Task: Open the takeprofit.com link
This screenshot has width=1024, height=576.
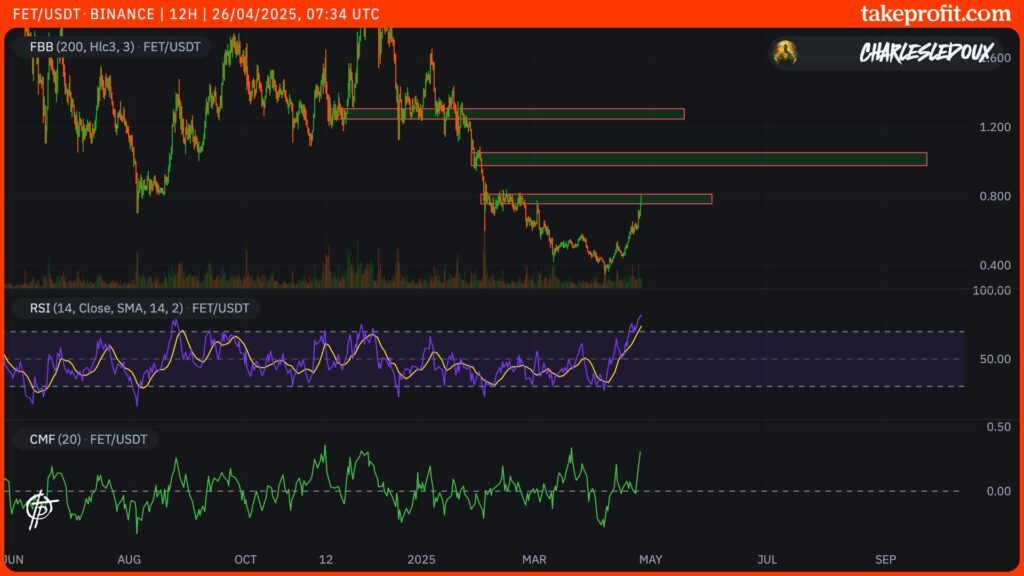Action: click(935, 14)
